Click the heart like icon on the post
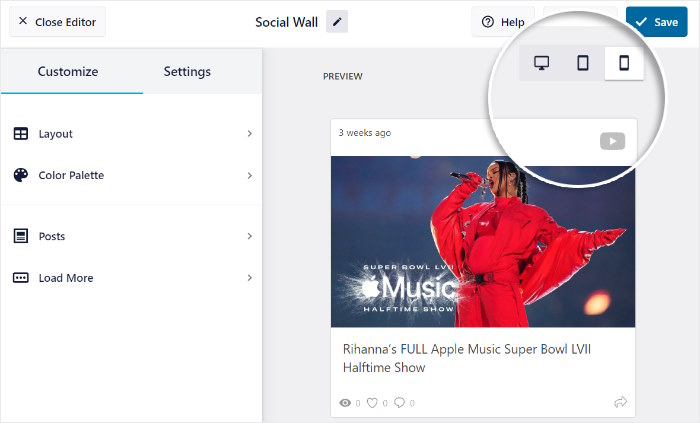Screen dimensions: 700x423 pos(372,403)
